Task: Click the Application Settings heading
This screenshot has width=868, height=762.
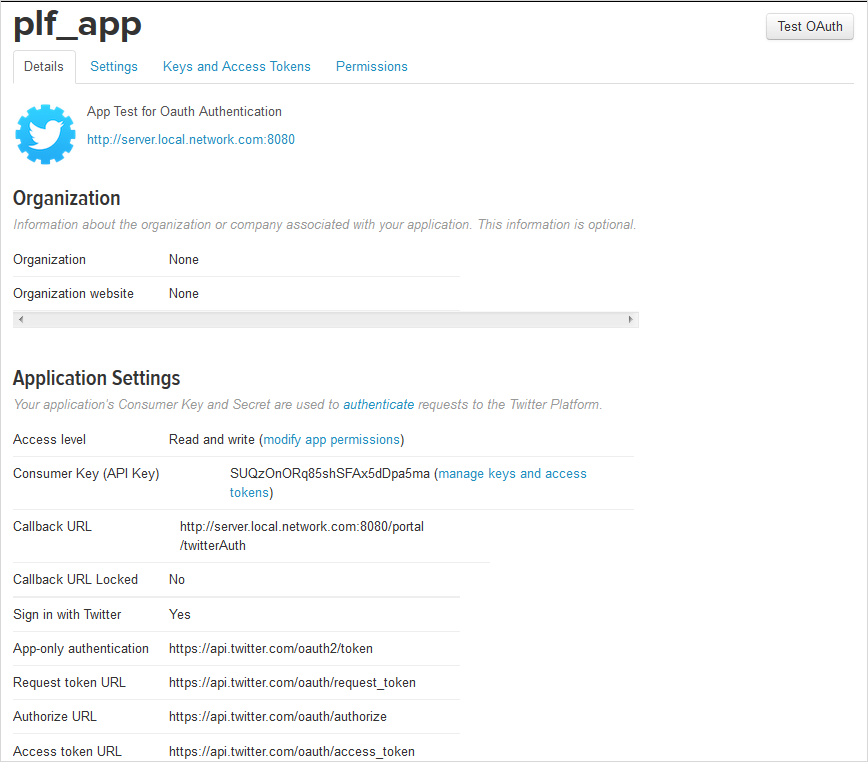Action: pyautogui.click(x=96, y=378)
